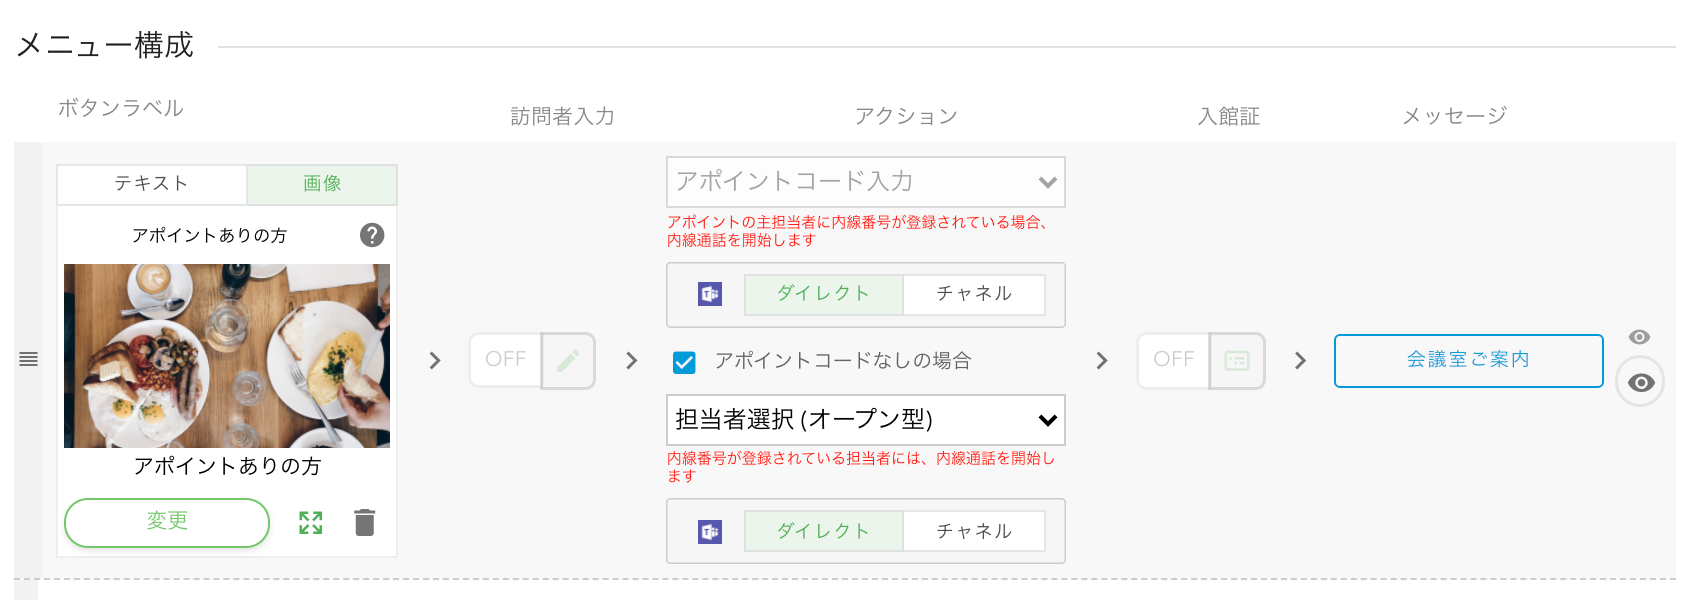Switch to the 画像 tab

tap(322, 184)
